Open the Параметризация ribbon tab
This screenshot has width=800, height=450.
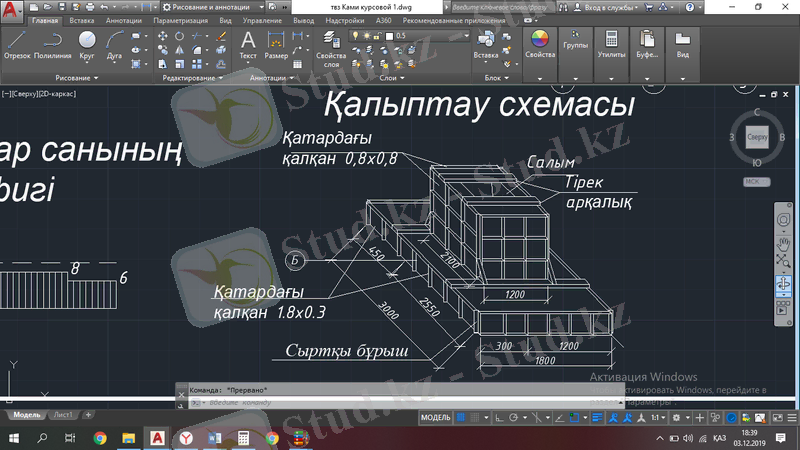tap(180, 20)
